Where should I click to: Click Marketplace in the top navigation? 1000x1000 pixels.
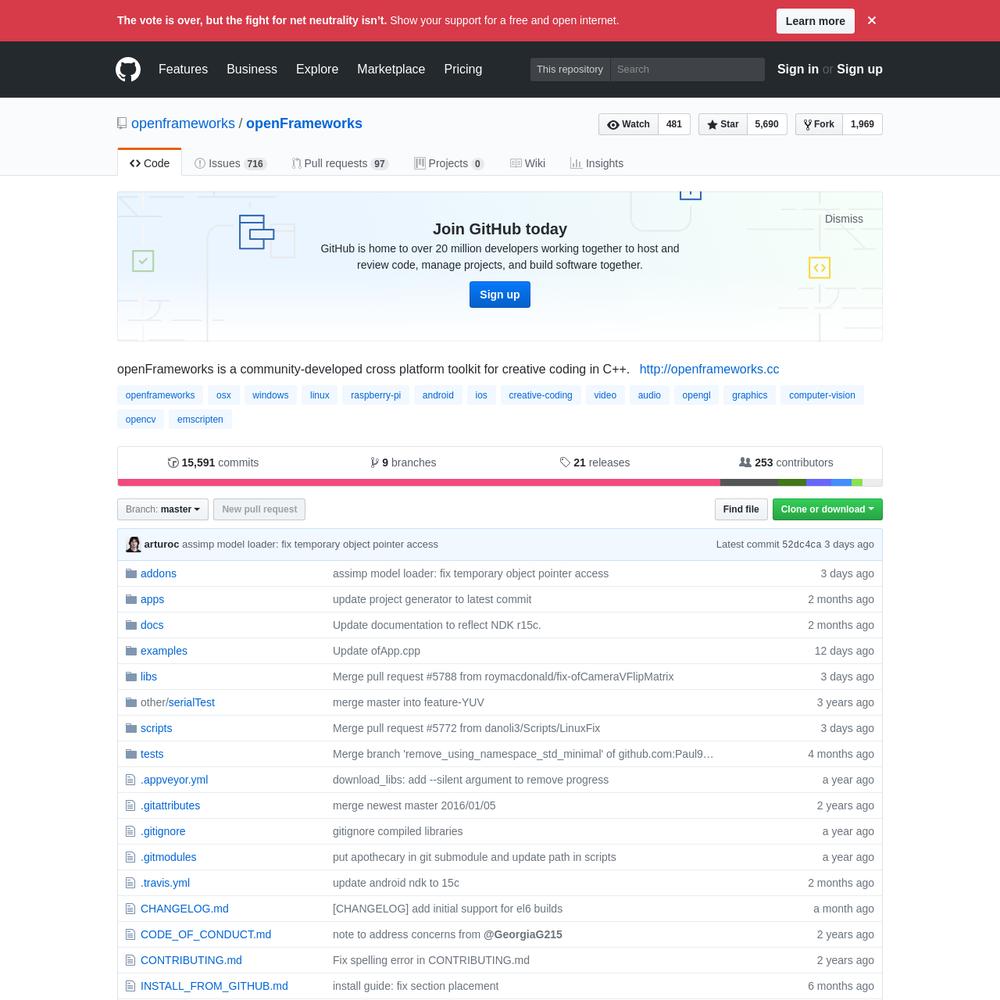391,69
